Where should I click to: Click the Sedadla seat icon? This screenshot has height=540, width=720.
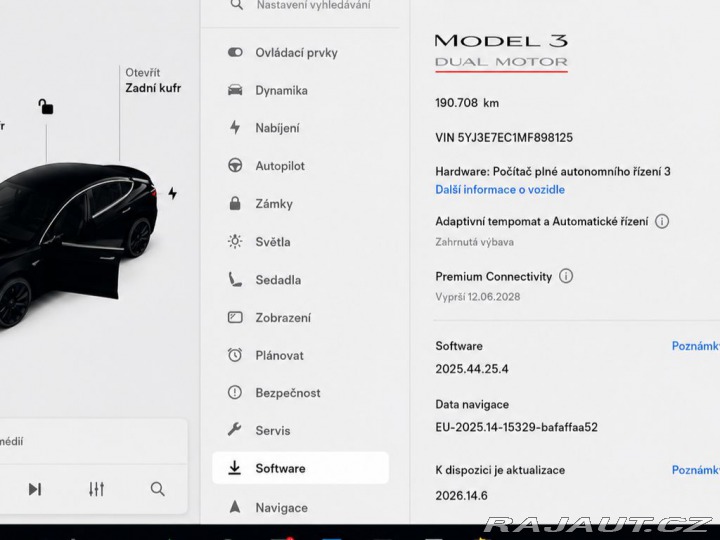(x=235, y=279)
